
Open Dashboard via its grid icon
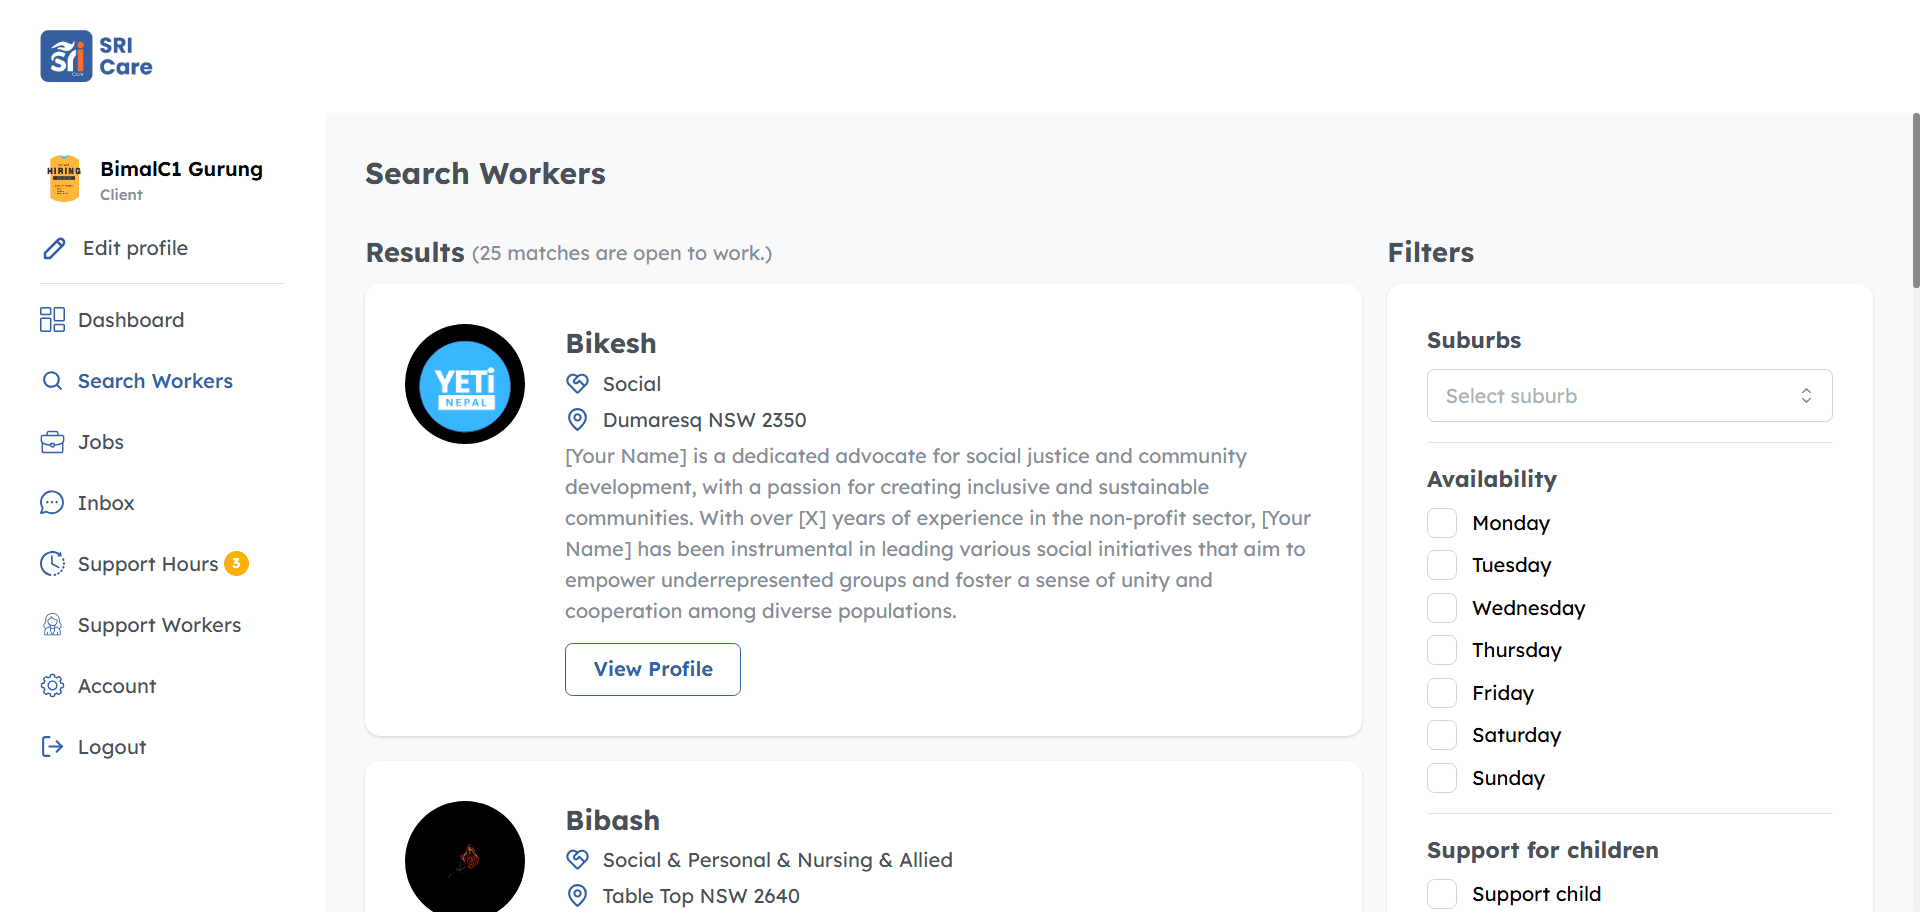pos(52,320)
